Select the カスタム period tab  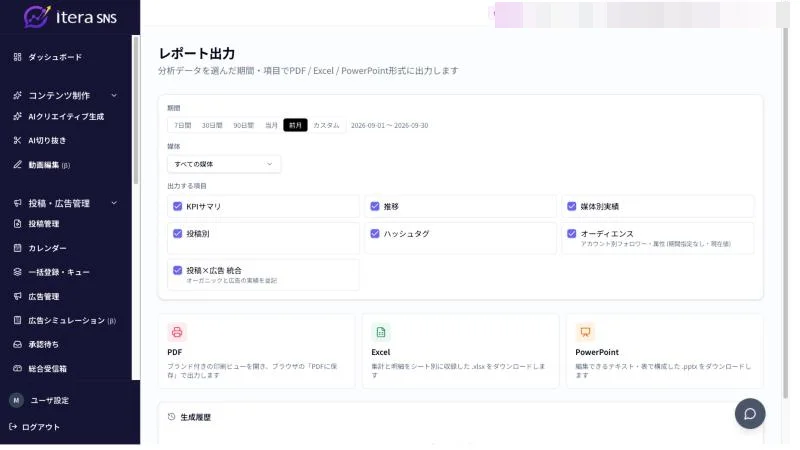click(326, 125)
